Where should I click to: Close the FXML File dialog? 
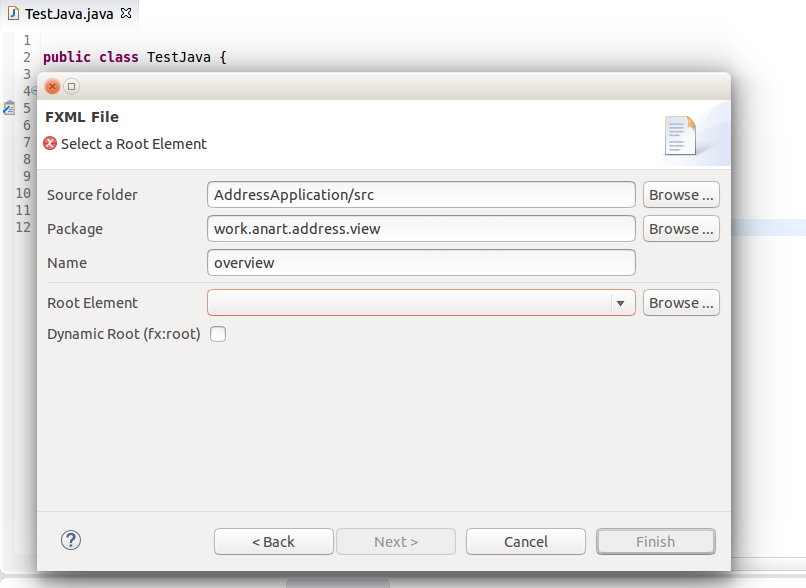(x=52, y=86)
